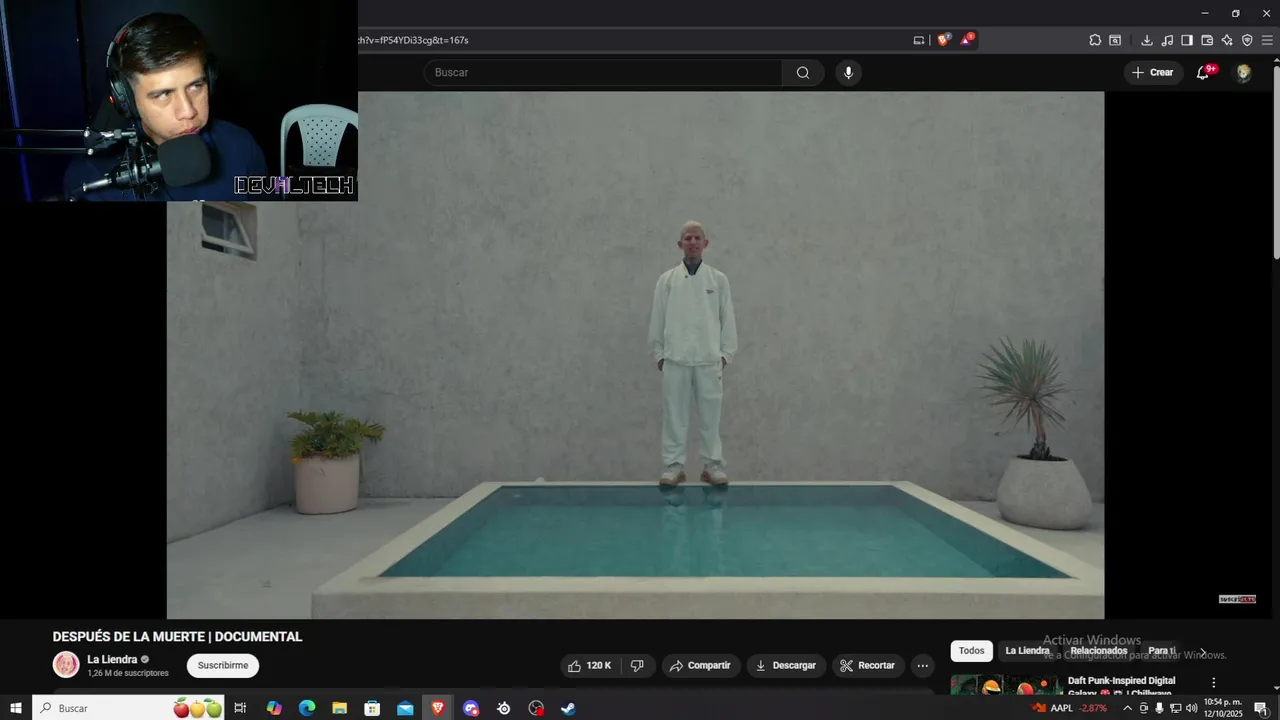The image size is (1280, 720).
Task: Click the YouTube search magnifier button
Action: pyautogui.click(x=803, y=72)
